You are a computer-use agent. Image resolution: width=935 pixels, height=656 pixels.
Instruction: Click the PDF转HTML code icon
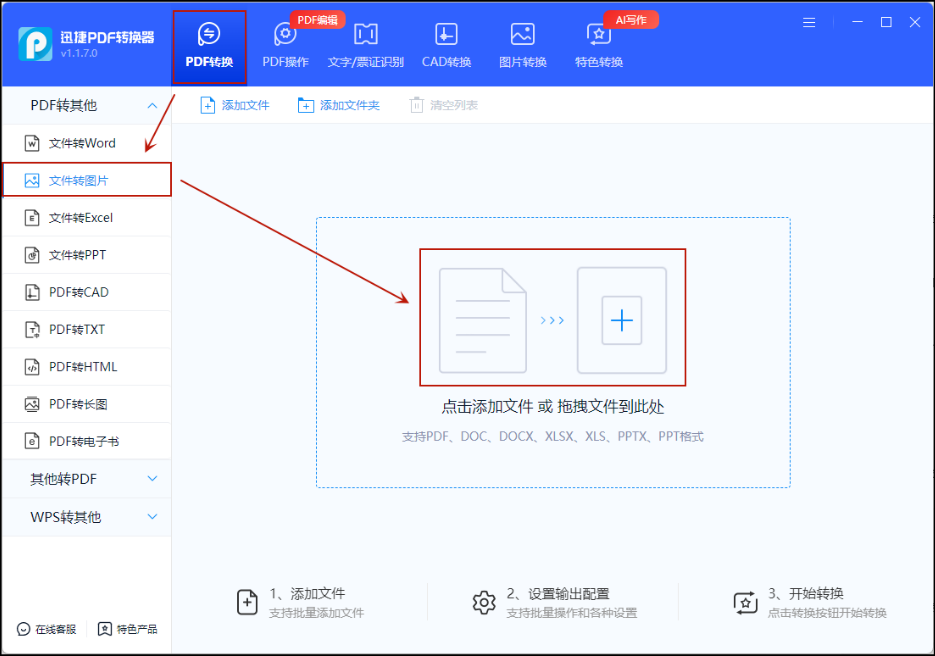tap(32, 367)
